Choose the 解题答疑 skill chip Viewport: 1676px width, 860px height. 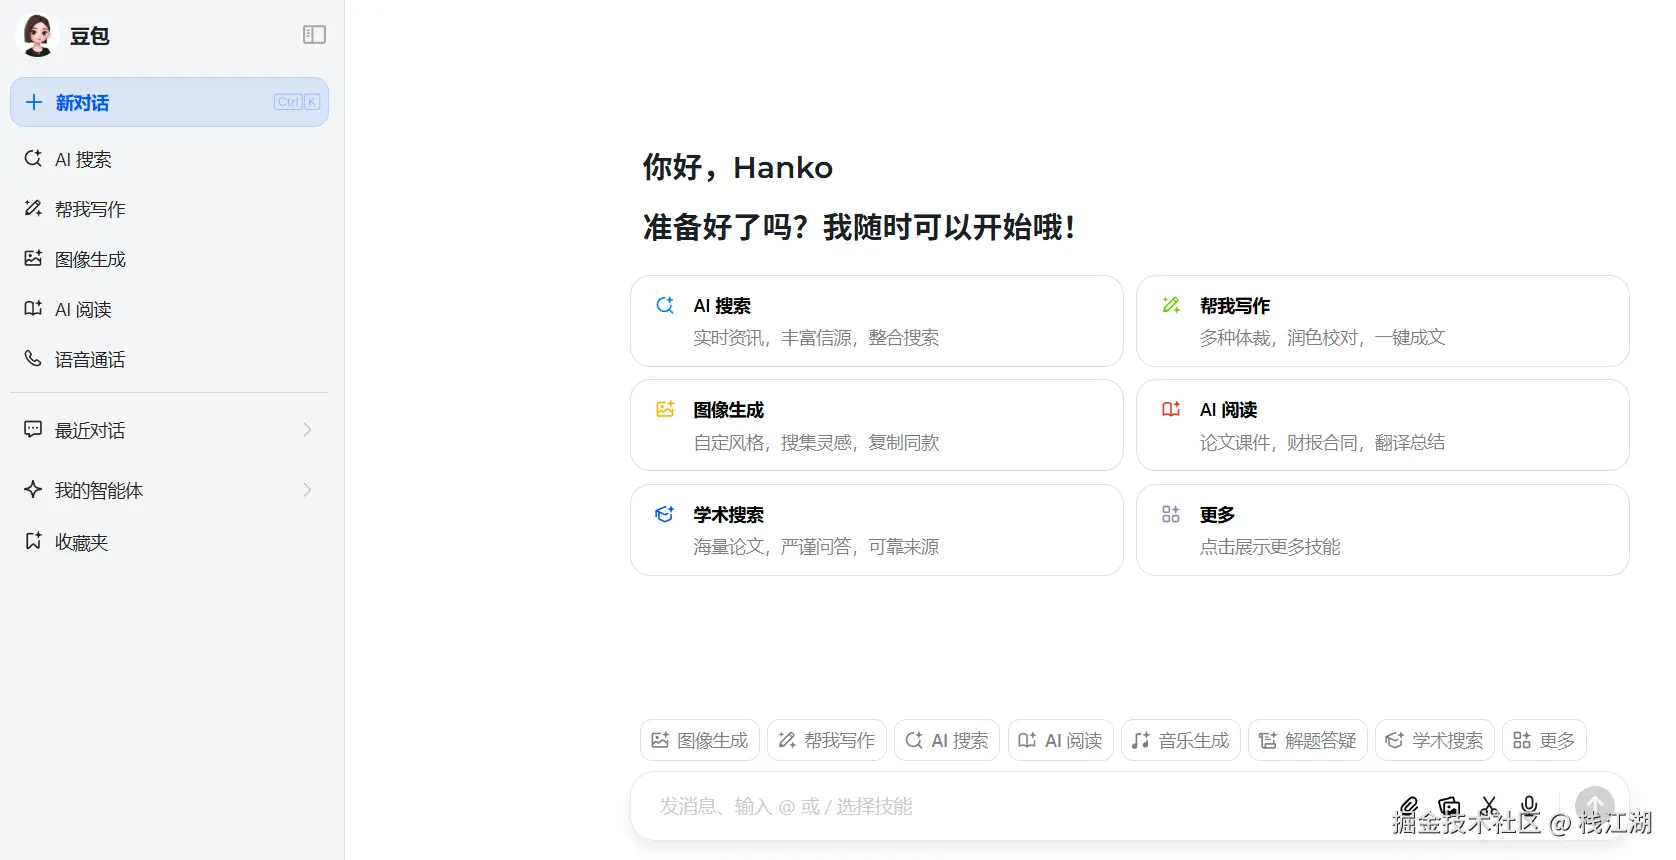point(1308,740)
